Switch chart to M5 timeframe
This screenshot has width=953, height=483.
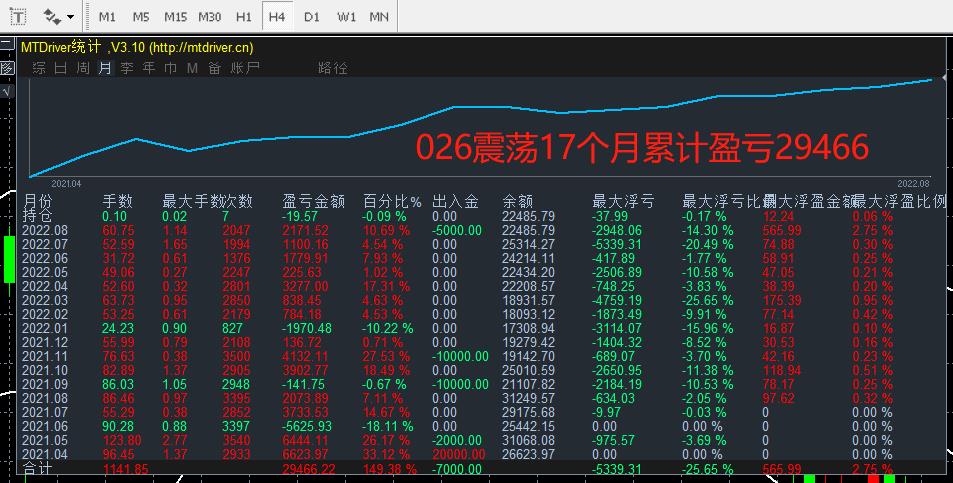140,17
